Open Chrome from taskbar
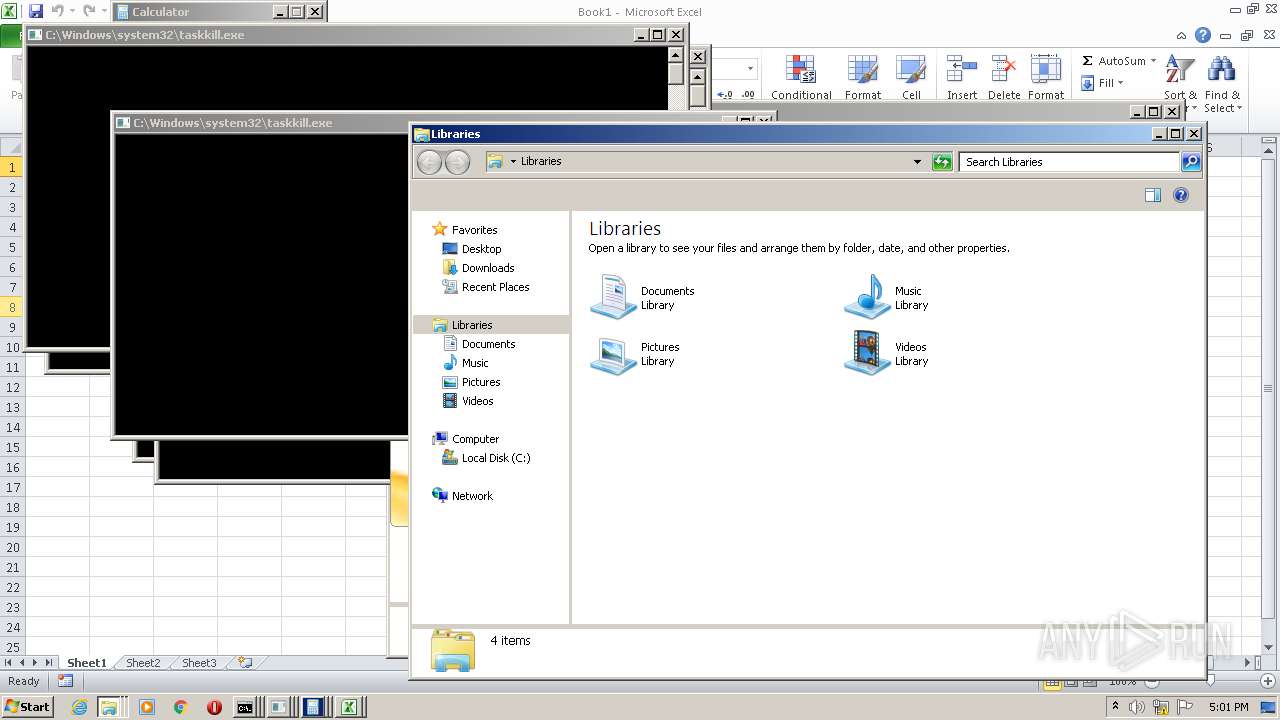 point(180,707)
